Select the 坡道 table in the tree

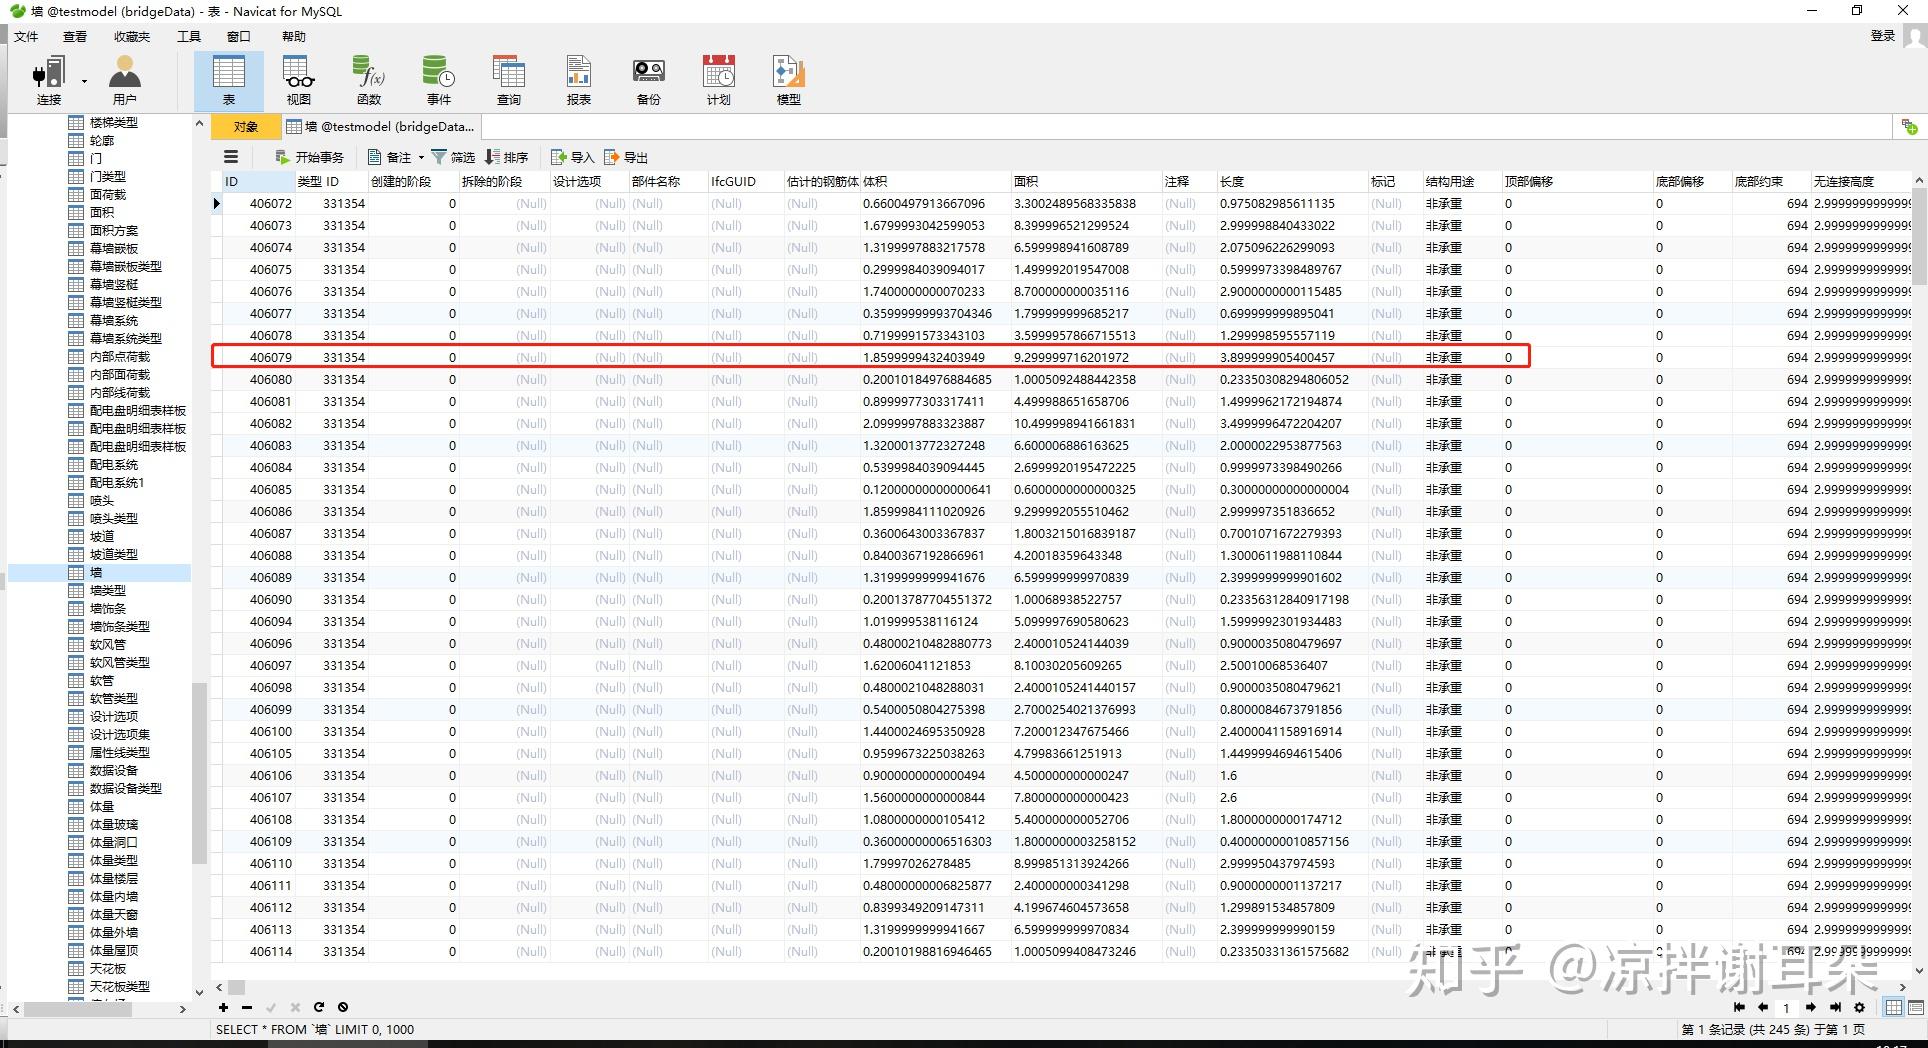[101, 537]
